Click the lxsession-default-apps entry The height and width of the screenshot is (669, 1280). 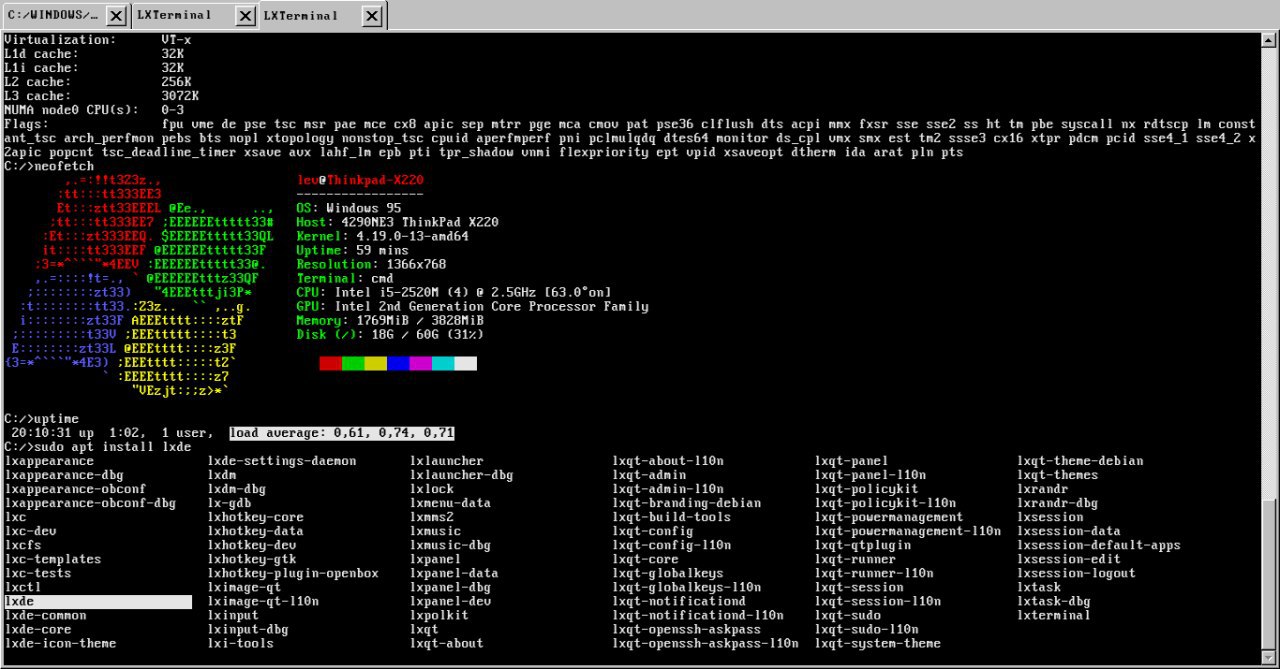(x=1099, y=545)
